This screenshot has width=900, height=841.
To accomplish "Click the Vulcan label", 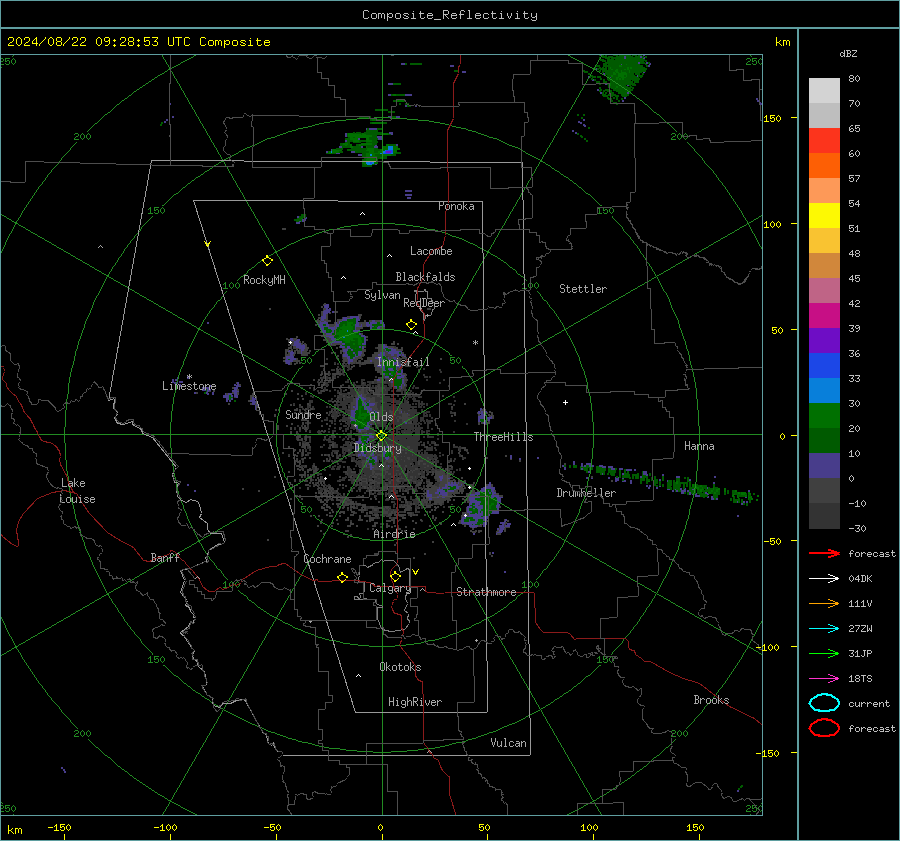I will point(508,743).
